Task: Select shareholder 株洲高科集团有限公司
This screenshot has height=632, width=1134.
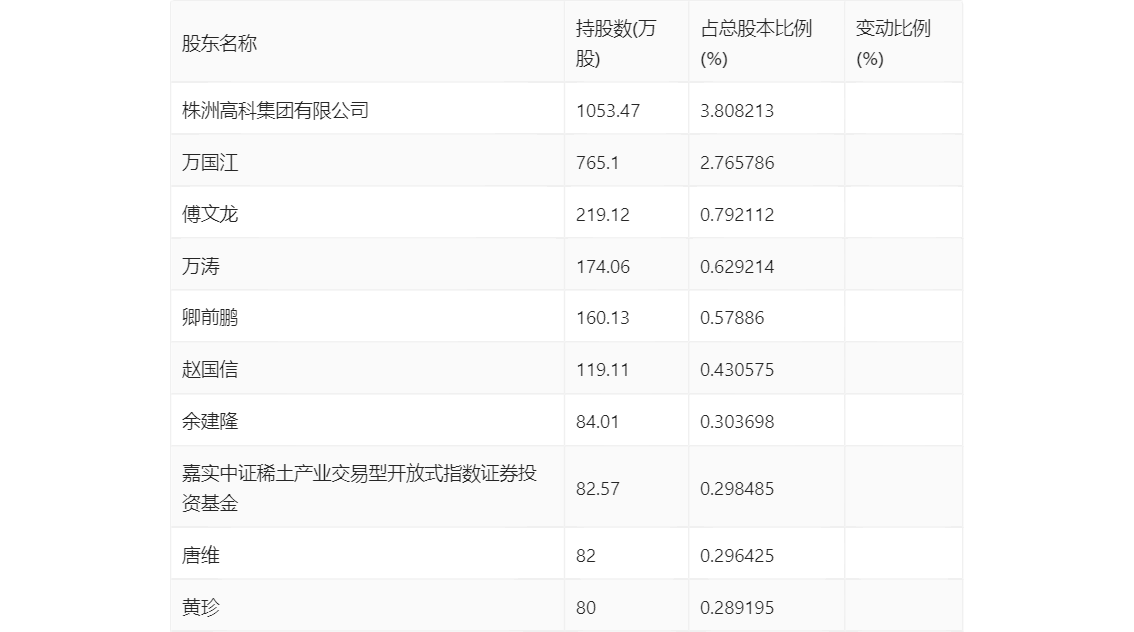Action: [276, 111]
